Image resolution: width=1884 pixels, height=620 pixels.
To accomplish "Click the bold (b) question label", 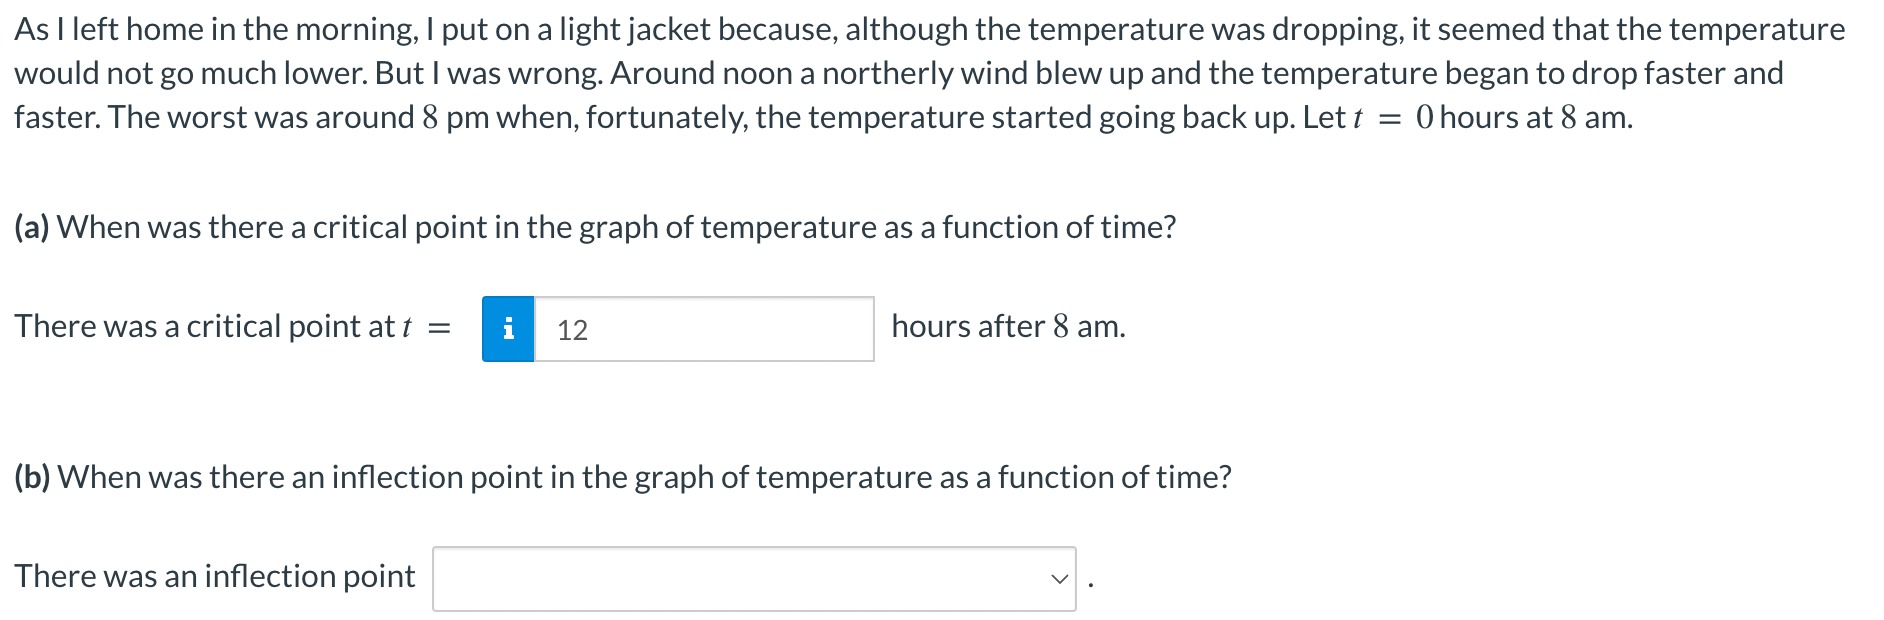I will click(32, 477).
